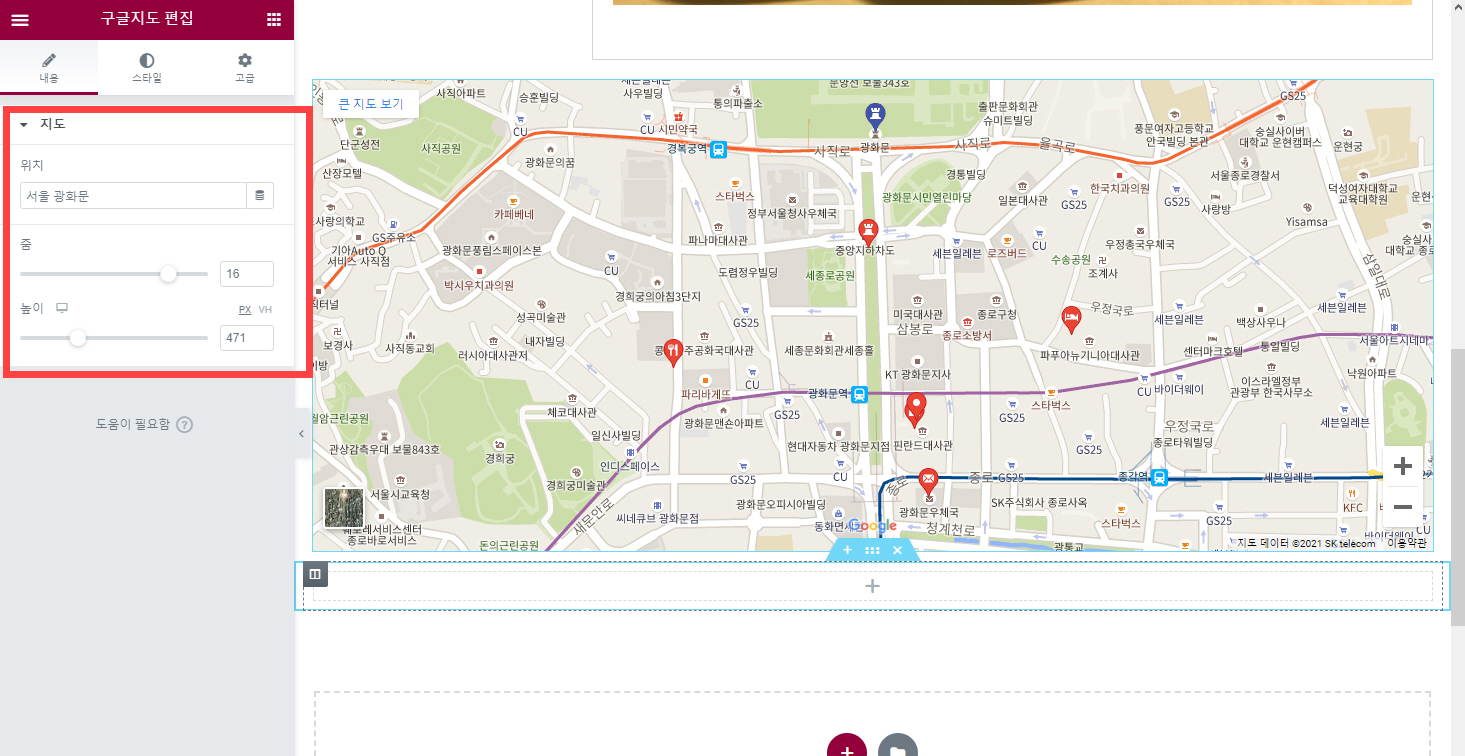Screen dimensions: 1465x756
Task: Open 이용약관 terms link on map
Action: pyautogui.click(x=1406, y=543)
